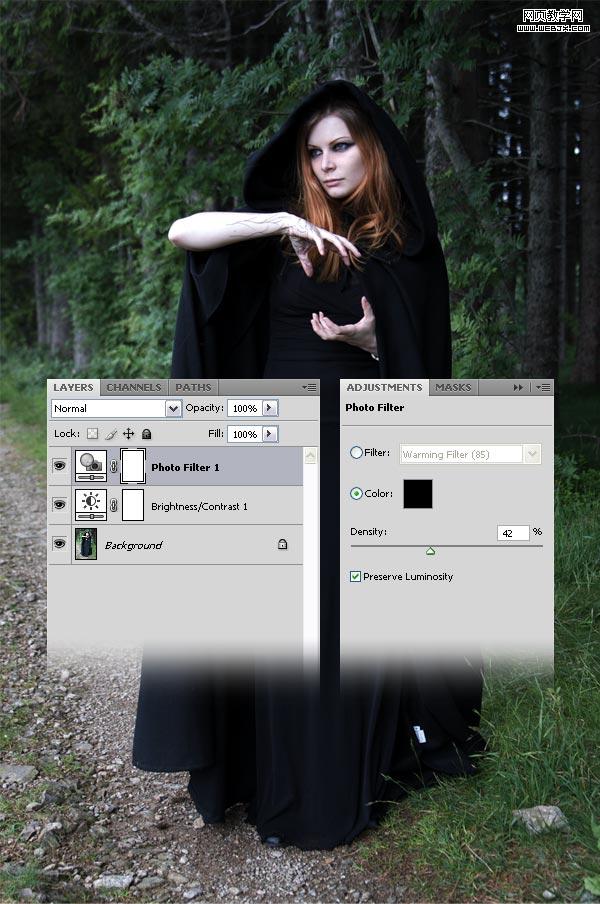This screenshot has width=600, height=904.
Task: Enable lock all padlock icon
Action: click(x=146, y=434)
